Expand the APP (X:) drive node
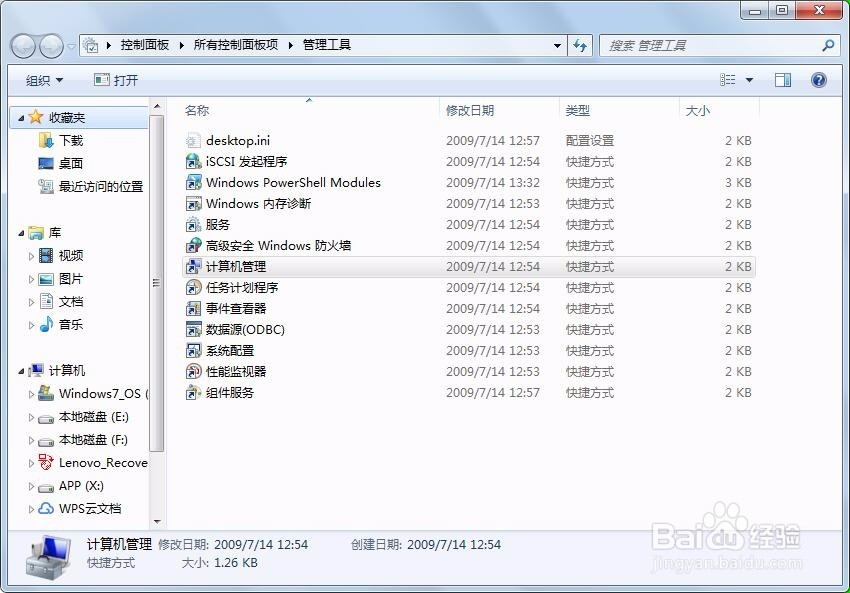Image resolution: width=850 pixels, height=593 pixels. 31,486
